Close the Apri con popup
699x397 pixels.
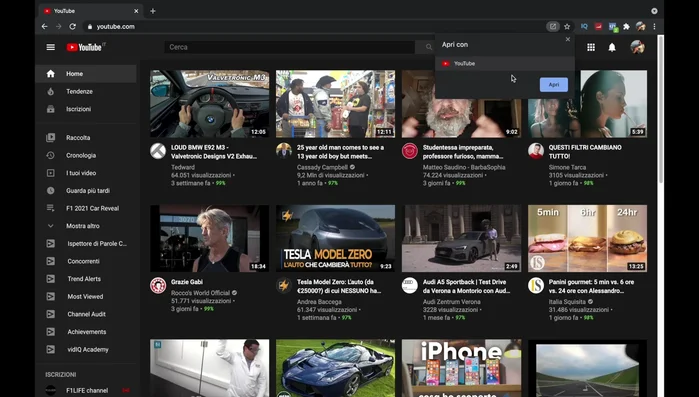(x=567, y=39)
